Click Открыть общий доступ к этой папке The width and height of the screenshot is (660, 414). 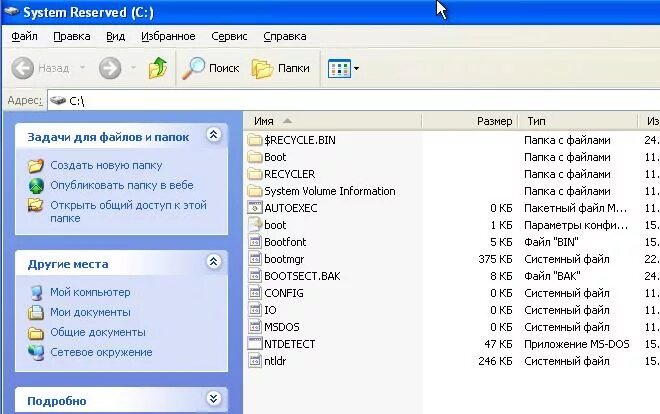(x=128, y=212)
